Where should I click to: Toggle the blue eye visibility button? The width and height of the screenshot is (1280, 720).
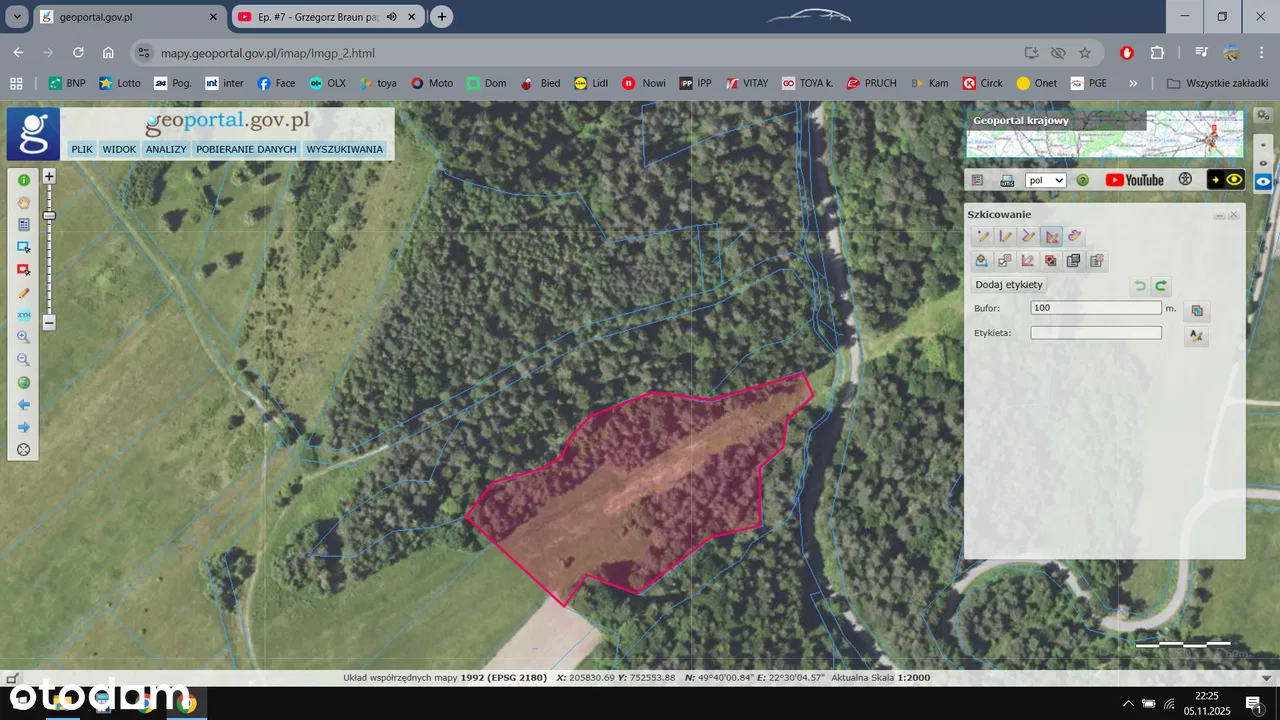(x=1263, y=182)
